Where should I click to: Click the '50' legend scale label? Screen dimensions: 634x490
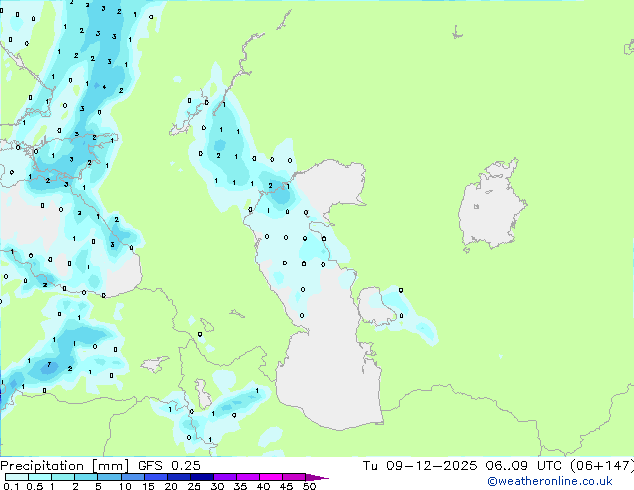pos(309,486)
